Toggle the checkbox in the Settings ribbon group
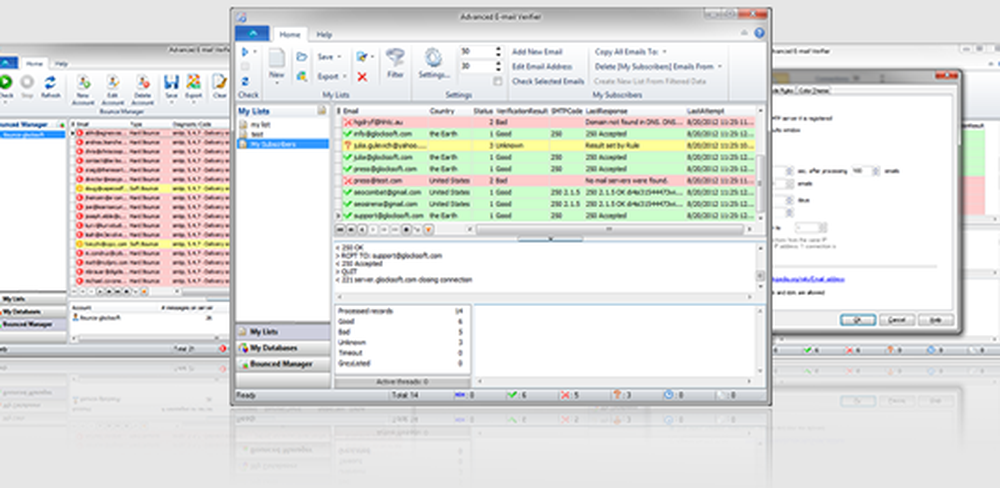Screen dimensions: 1000x488 [497, 81]
